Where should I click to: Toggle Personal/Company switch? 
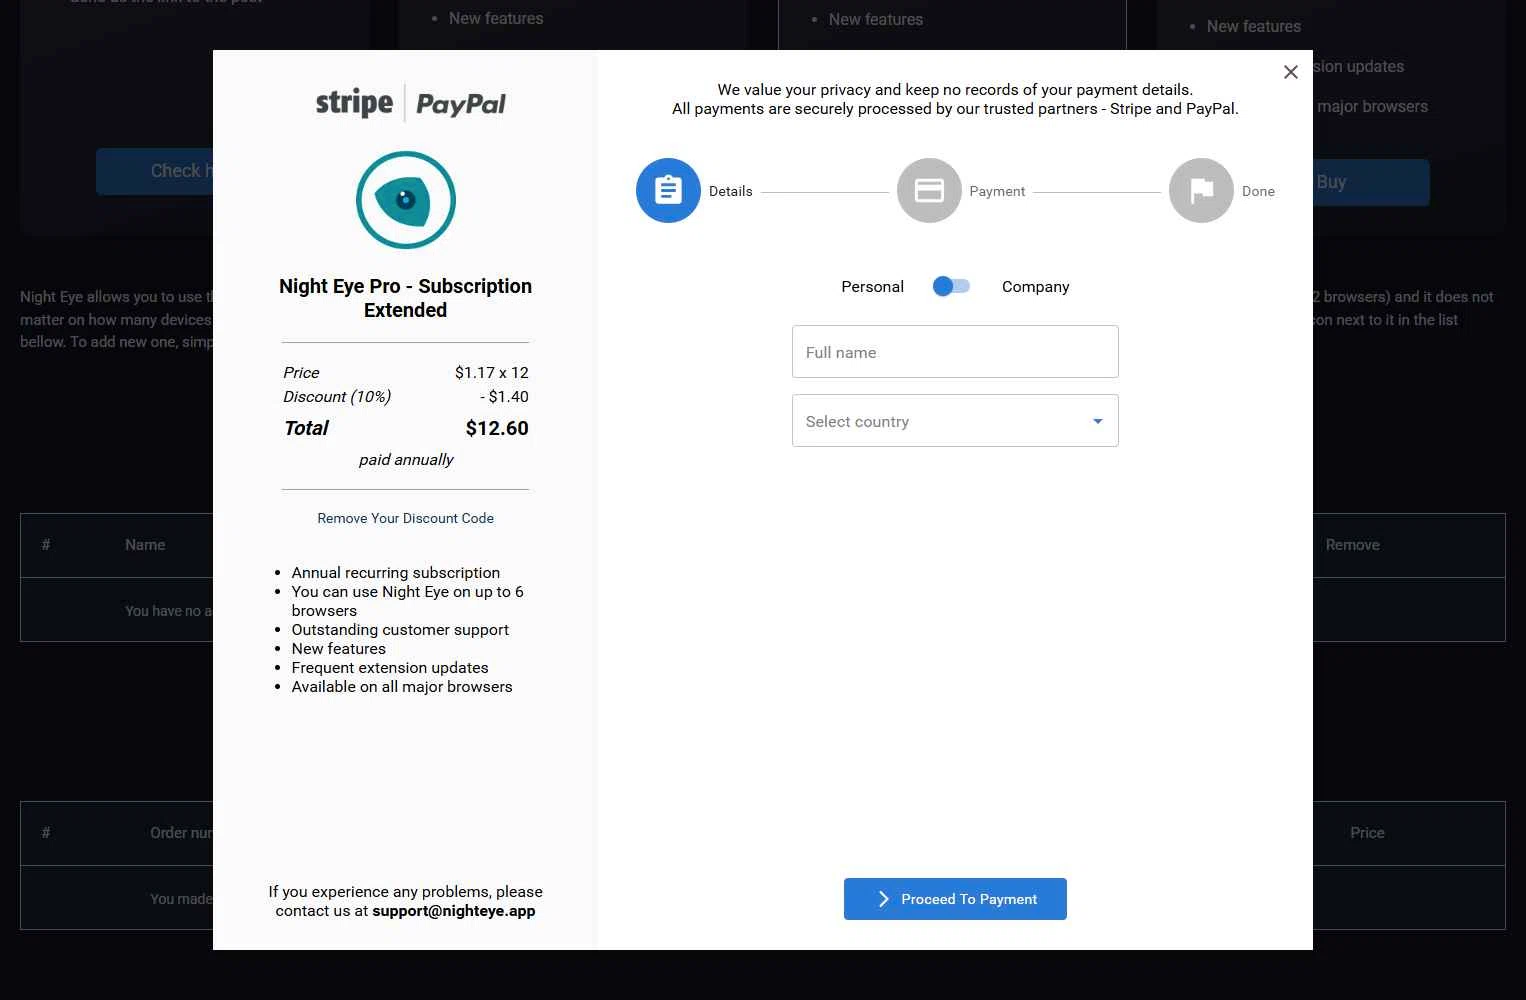951,286
